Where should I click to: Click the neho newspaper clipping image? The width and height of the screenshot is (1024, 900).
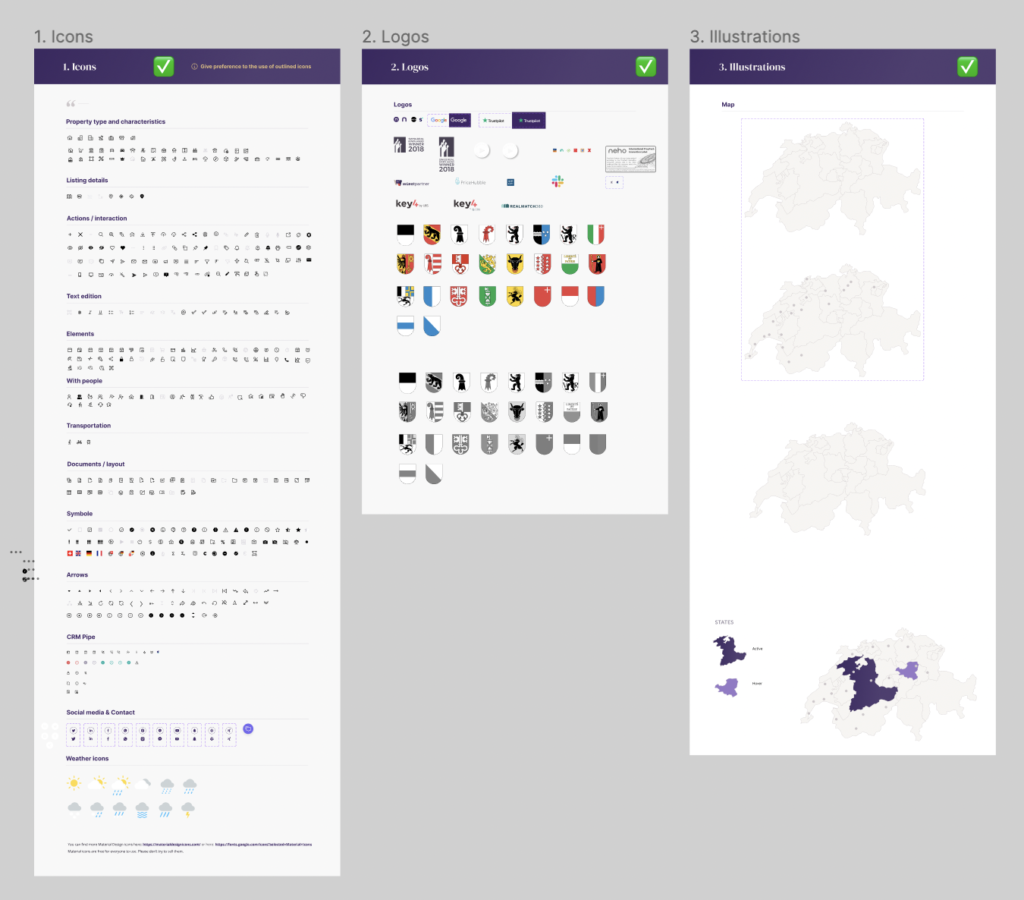[630, 158]
